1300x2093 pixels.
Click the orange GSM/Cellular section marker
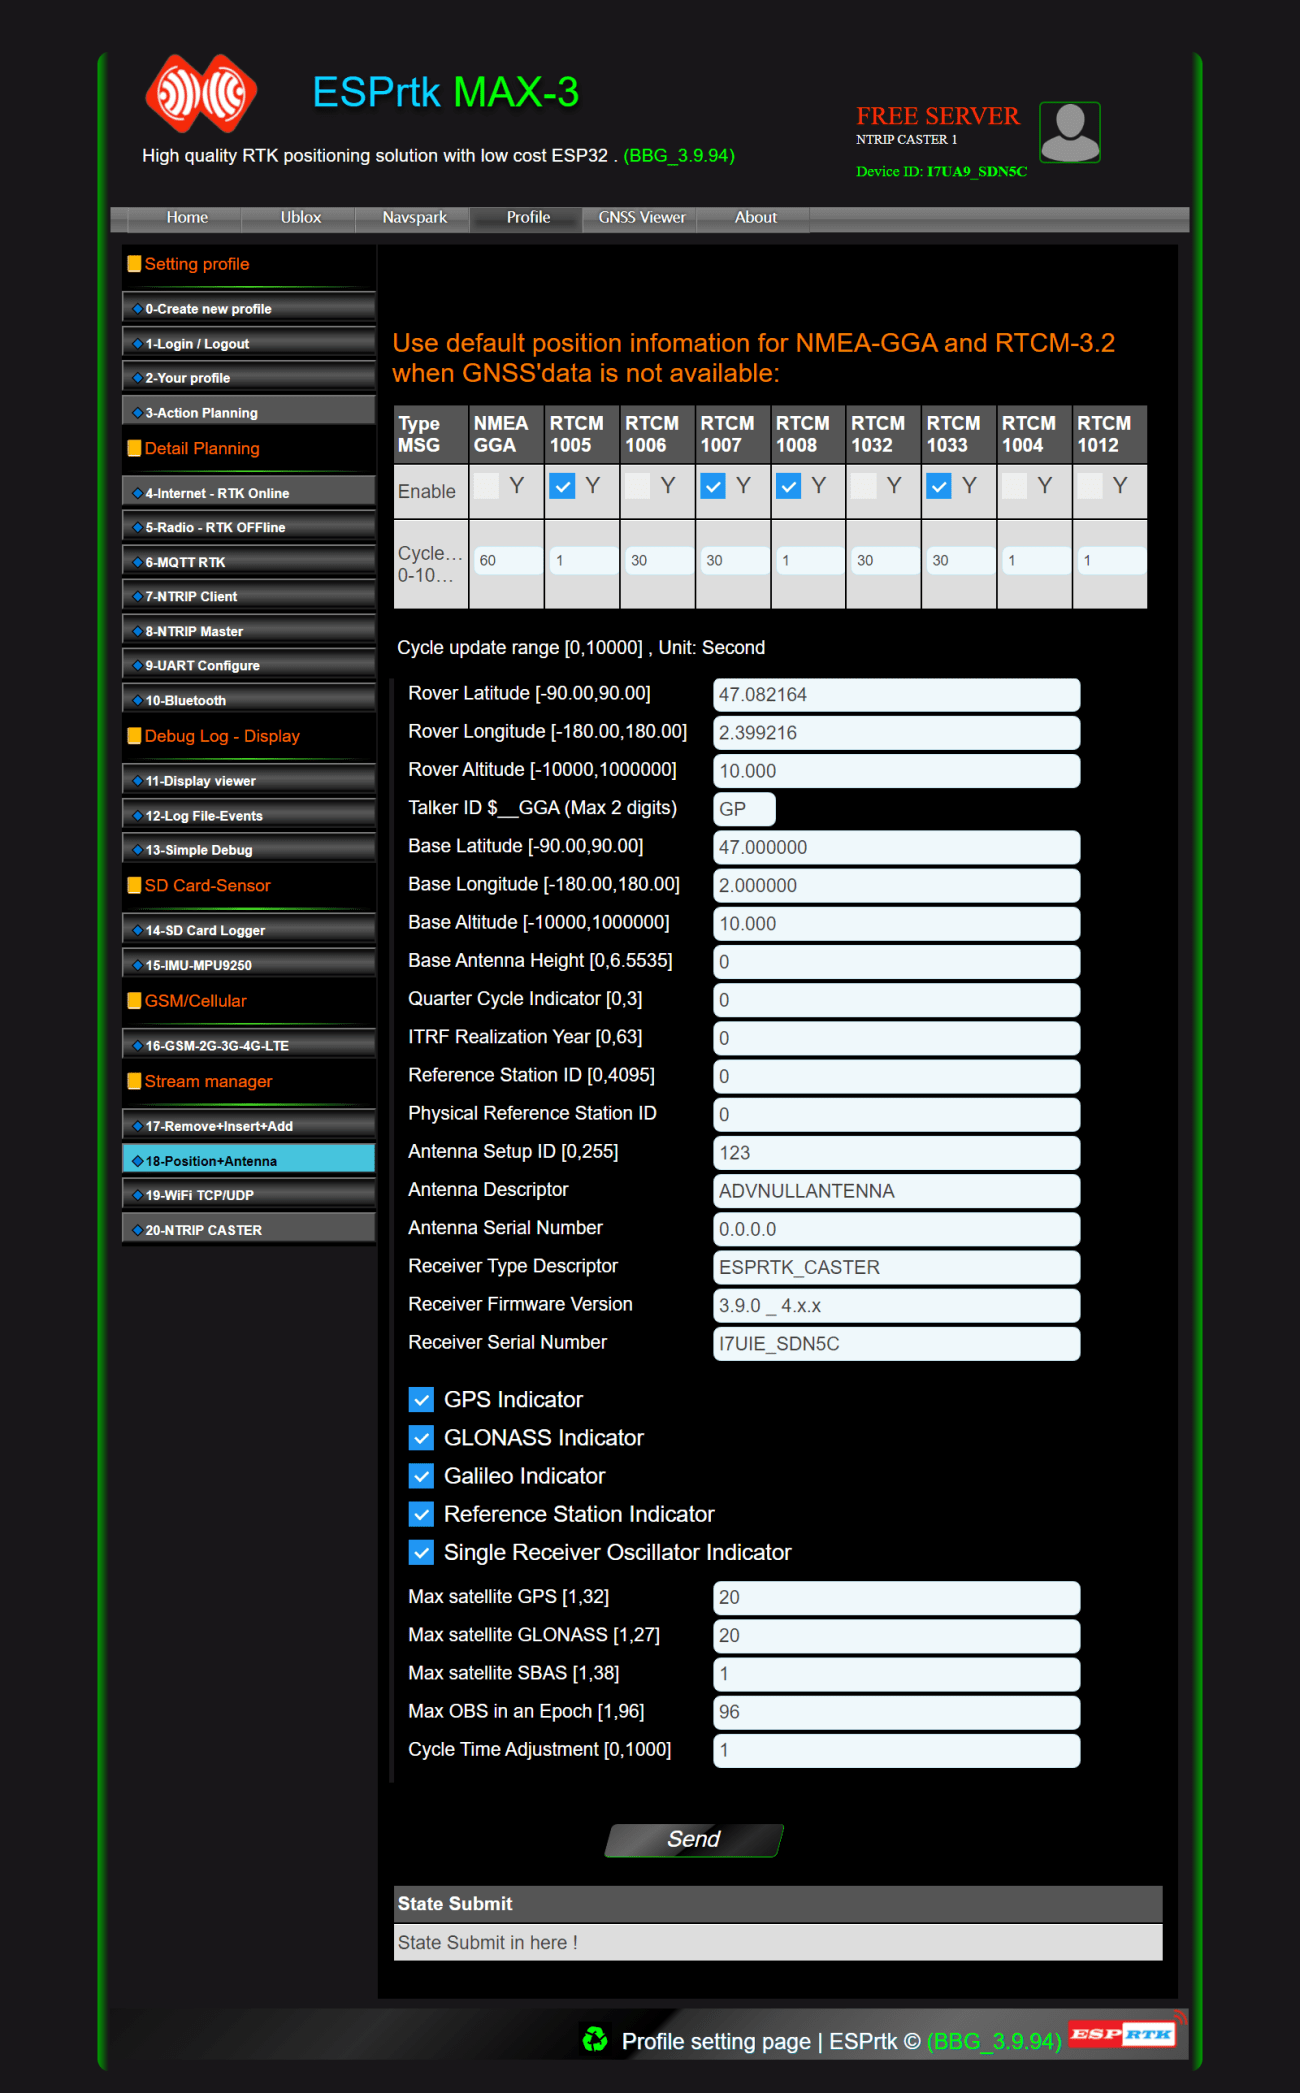click(134, 1001)
